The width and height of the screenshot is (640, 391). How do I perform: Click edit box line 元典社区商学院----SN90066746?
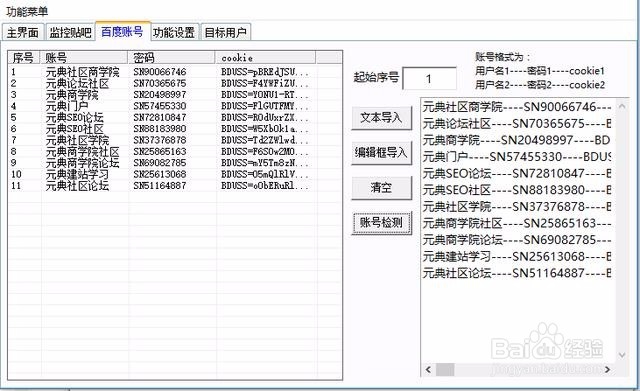coord(517,107)
